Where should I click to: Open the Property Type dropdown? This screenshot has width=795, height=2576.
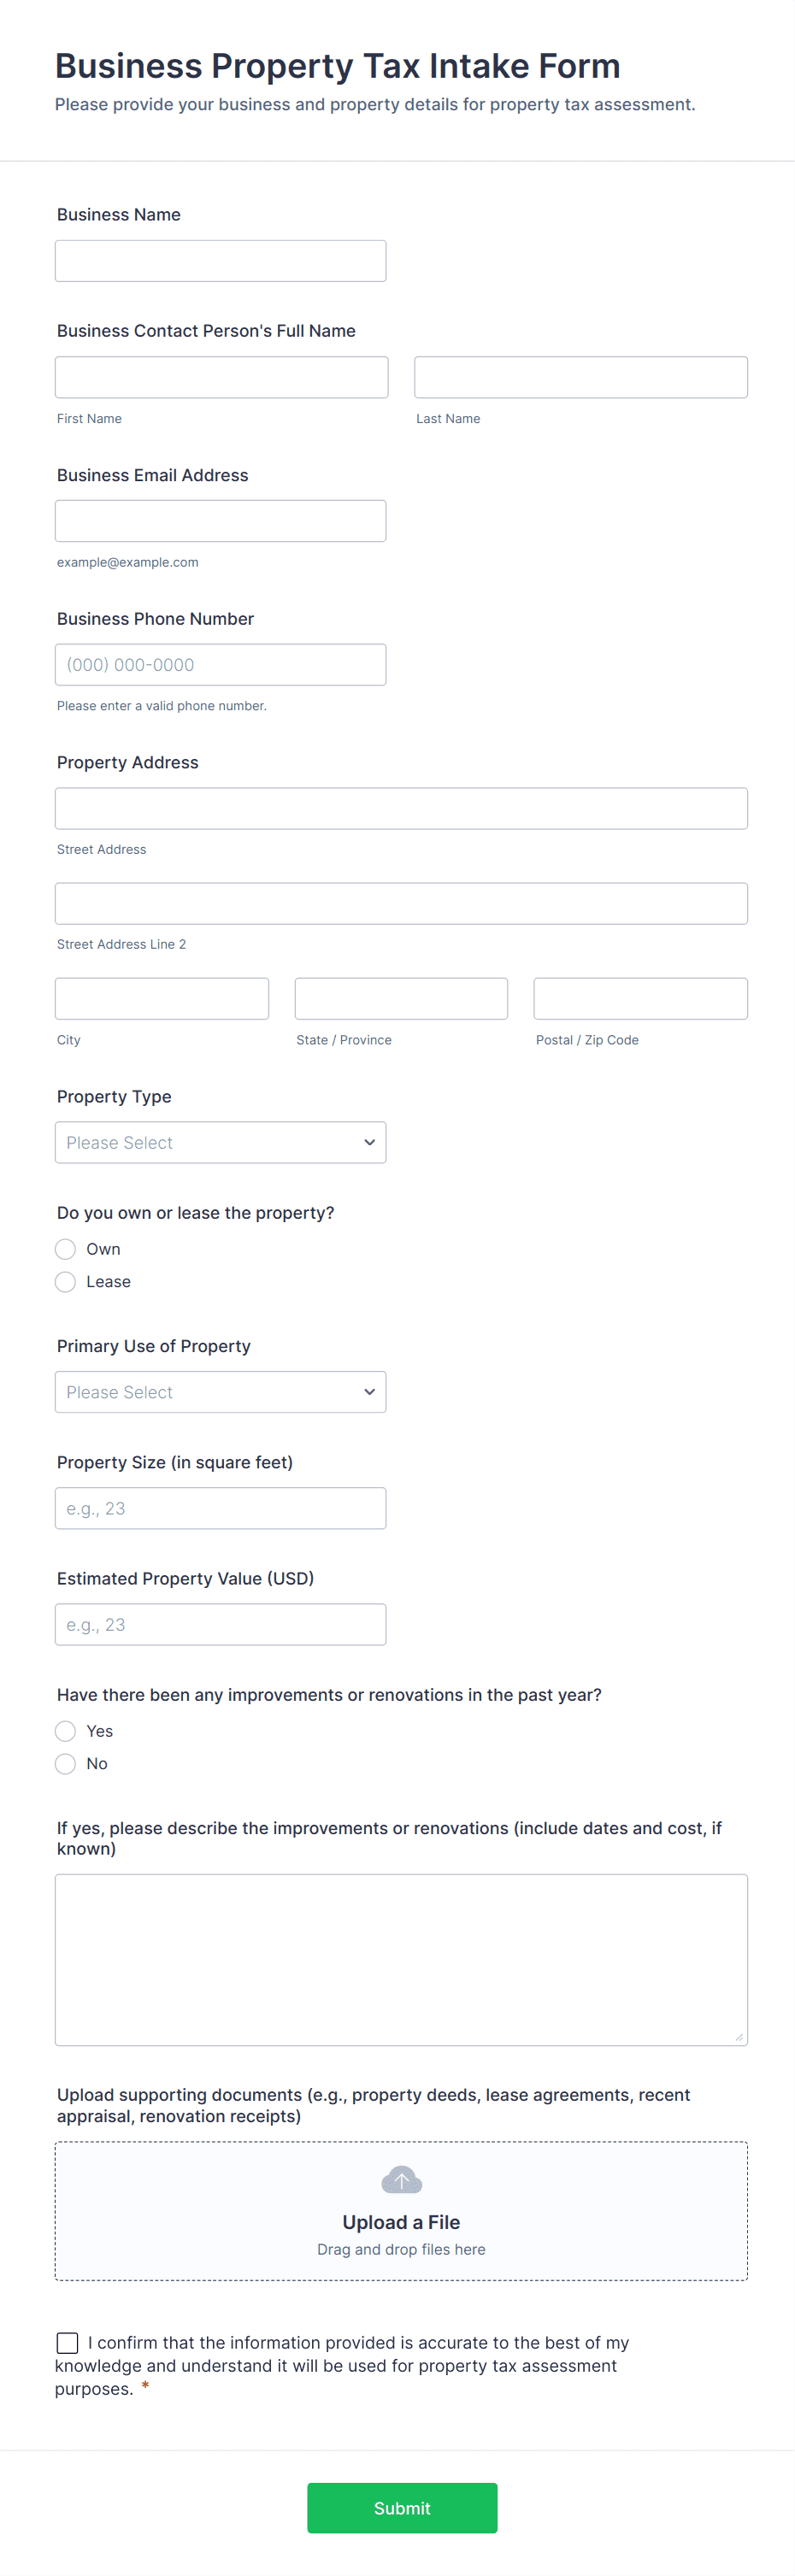coord(220,1143)
